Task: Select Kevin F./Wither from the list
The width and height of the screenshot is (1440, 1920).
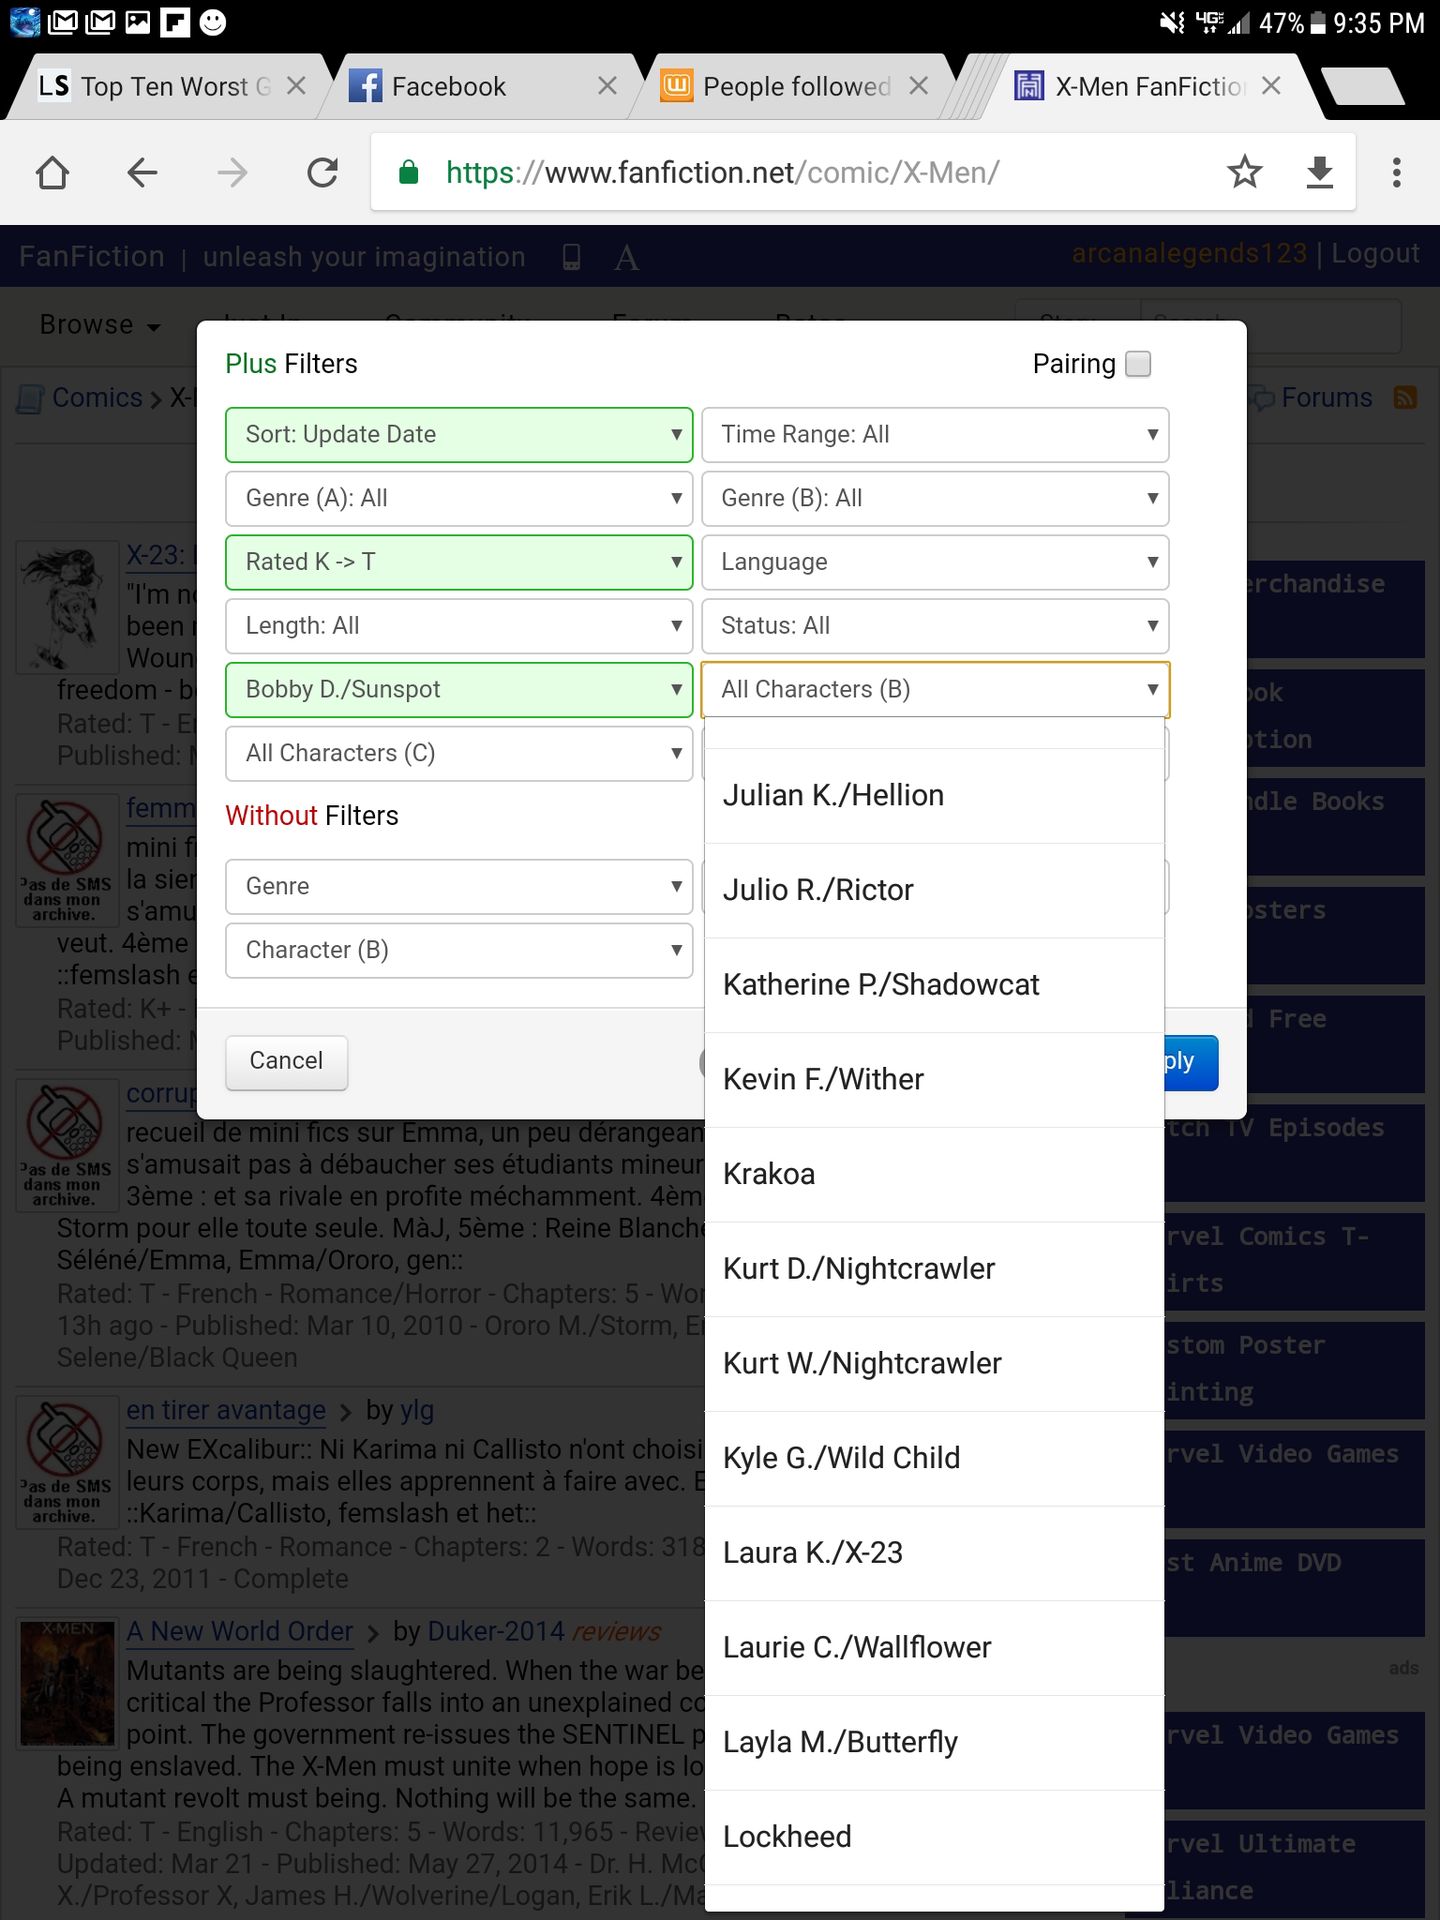Action: [934, 1080]
